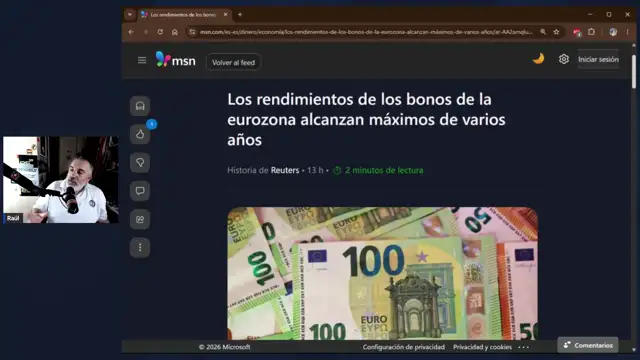The width and height of the screenshot is (640, 360).
Task: Open the MSN hamburger menu
Action: 142,61
